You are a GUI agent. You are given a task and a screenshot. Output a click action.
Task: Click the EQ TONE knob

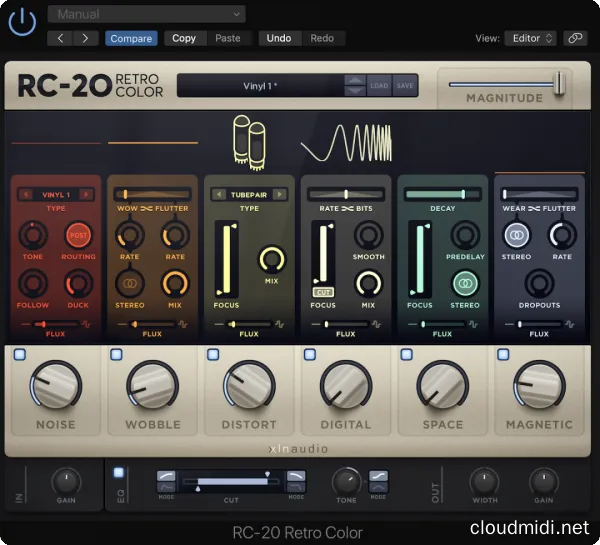(x=346, y=481)
